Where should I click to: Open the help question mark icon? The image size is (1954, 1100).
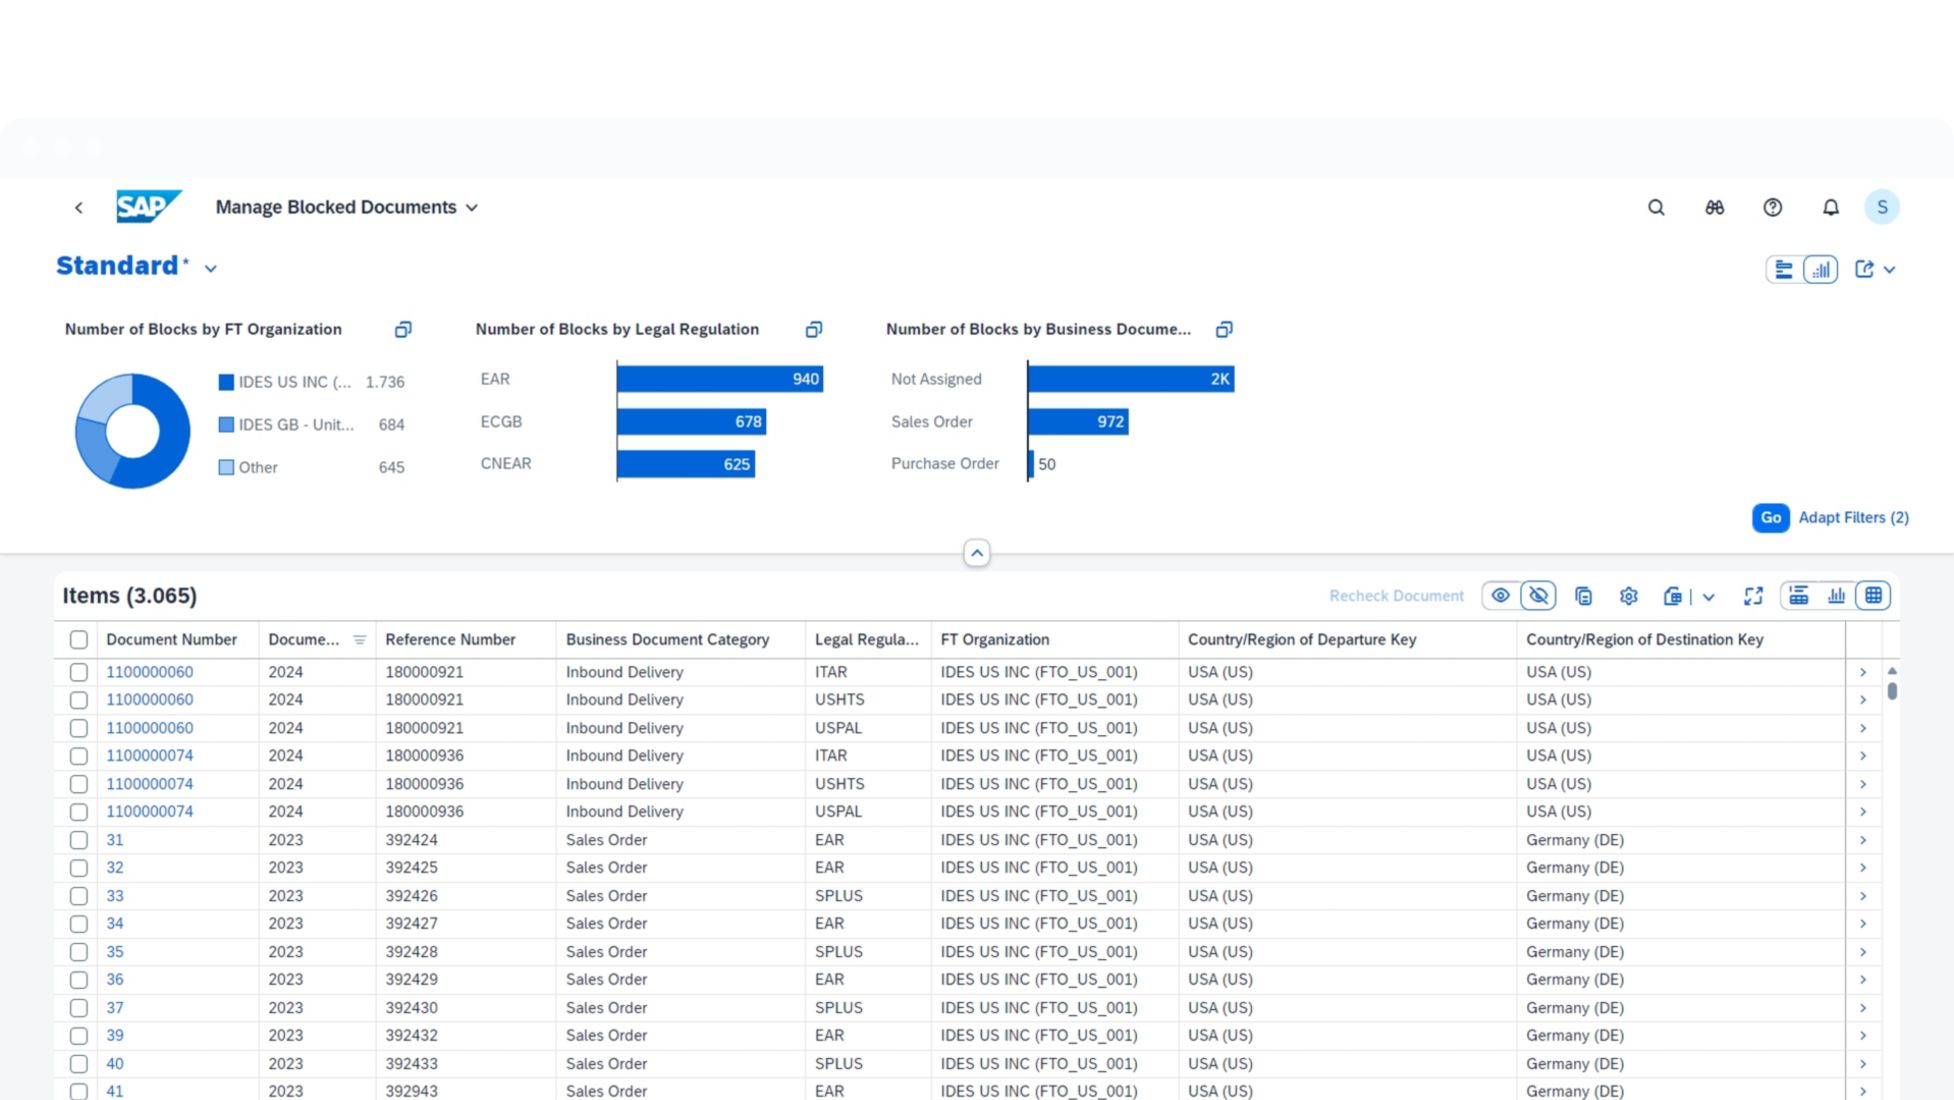1772,207
